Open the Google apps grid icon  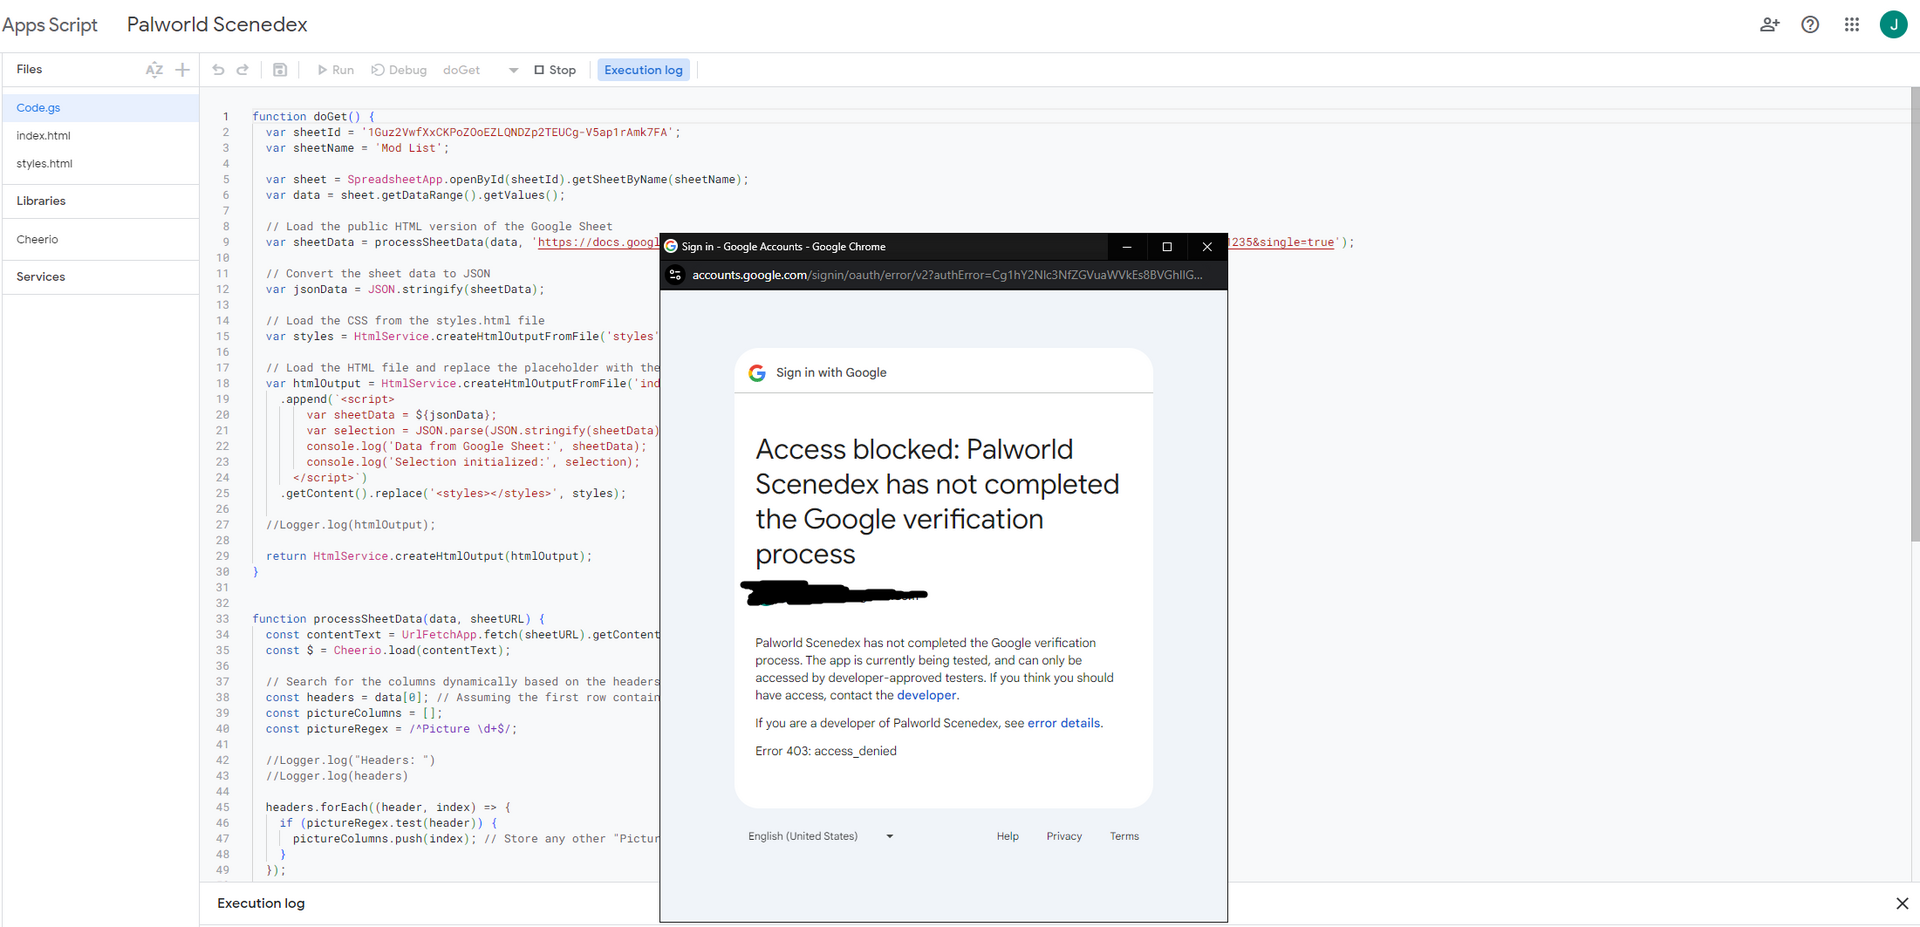click(x=1852, y=25)
